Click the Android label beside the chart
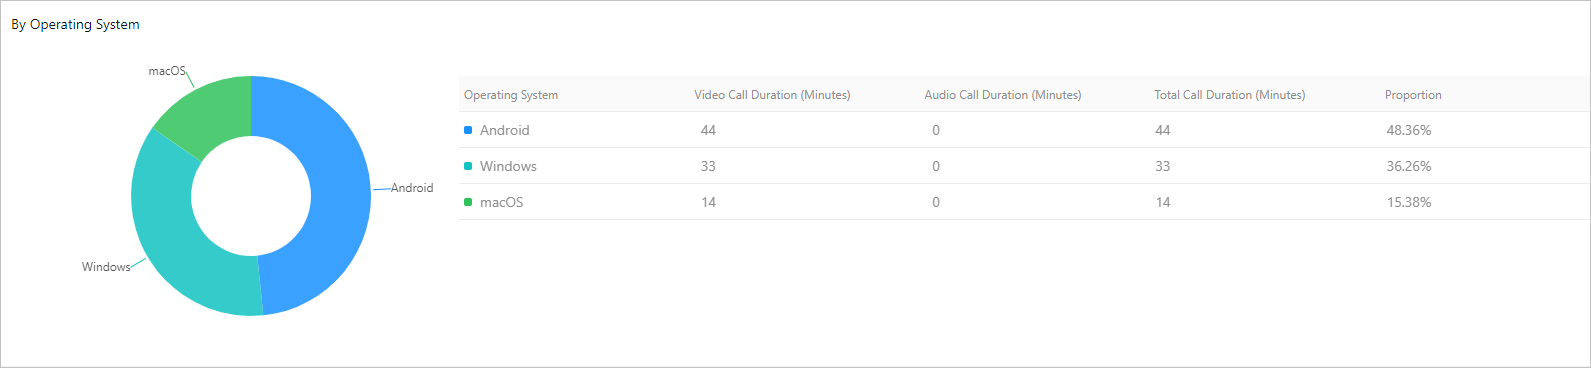 (x=412, y=188)
